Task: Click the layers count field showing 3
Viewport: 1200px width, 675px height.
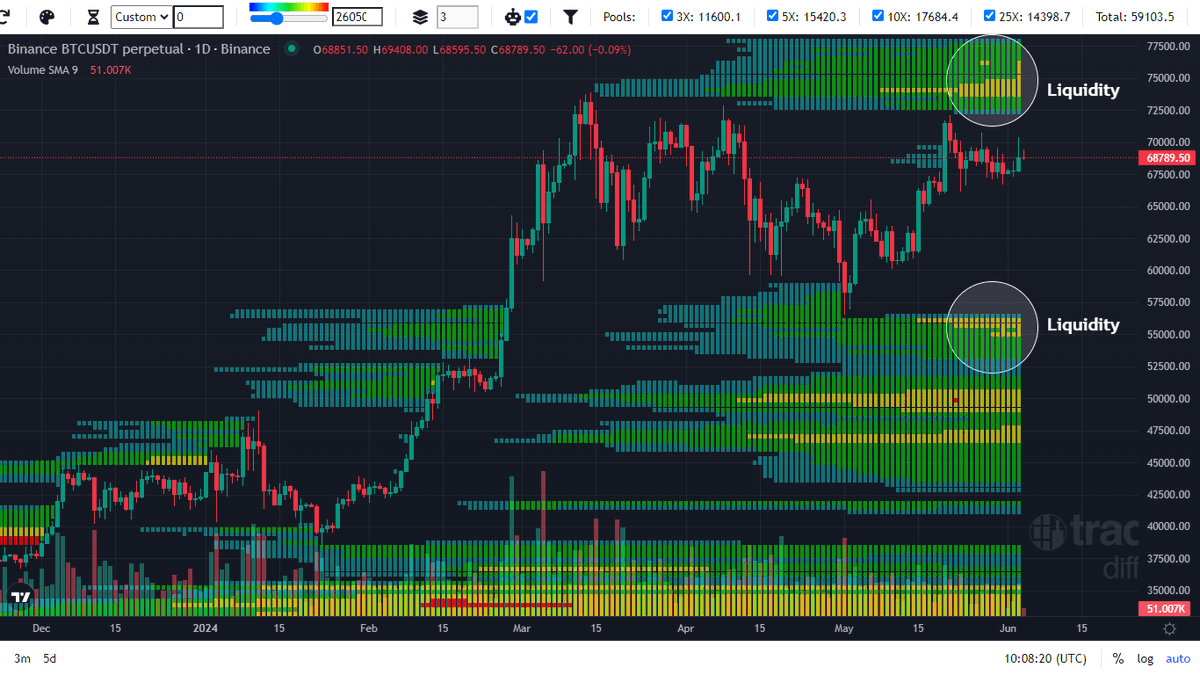Action: tap(457, 17)
